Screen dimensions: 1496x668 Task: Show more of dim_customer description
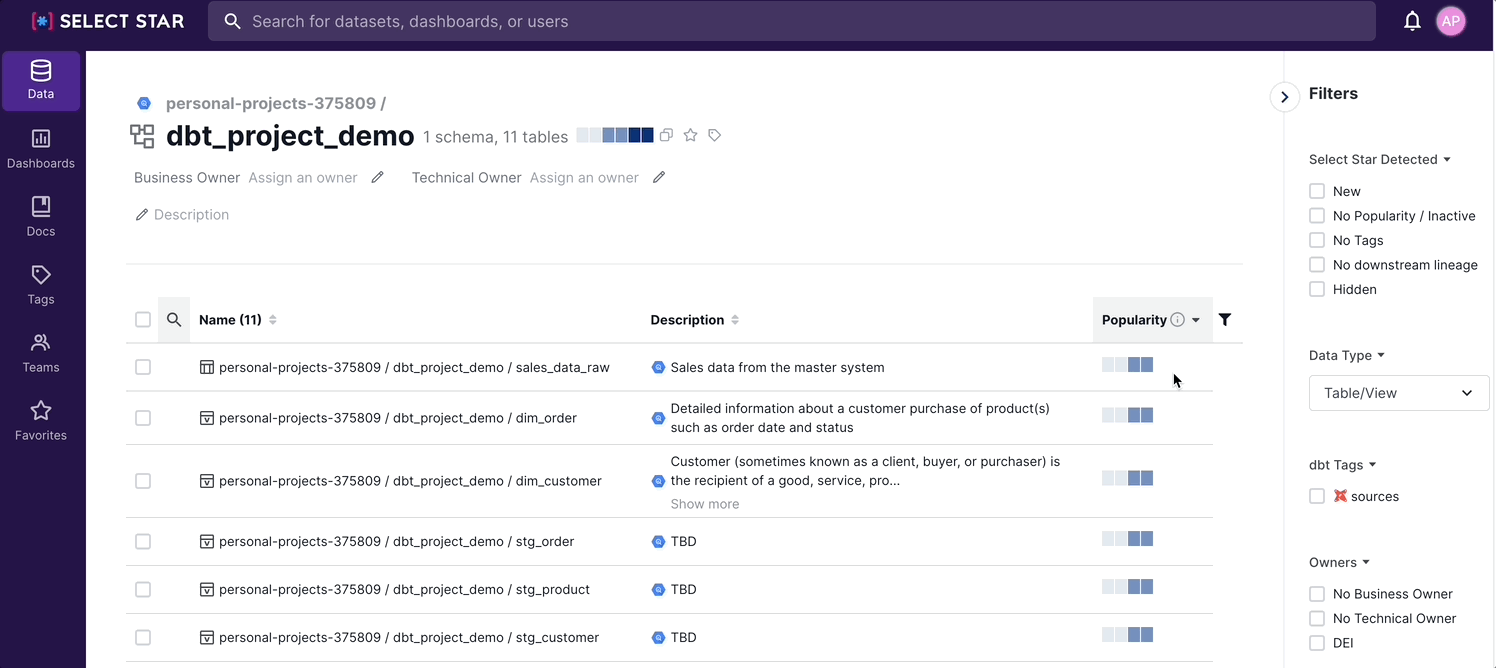705,504
